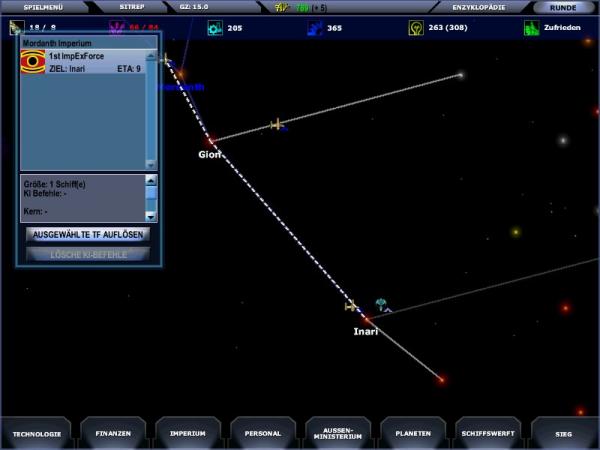Open the Personal screen
This screenshot has height=450, width=600.
pyautogui.click(x=263, y=433)
